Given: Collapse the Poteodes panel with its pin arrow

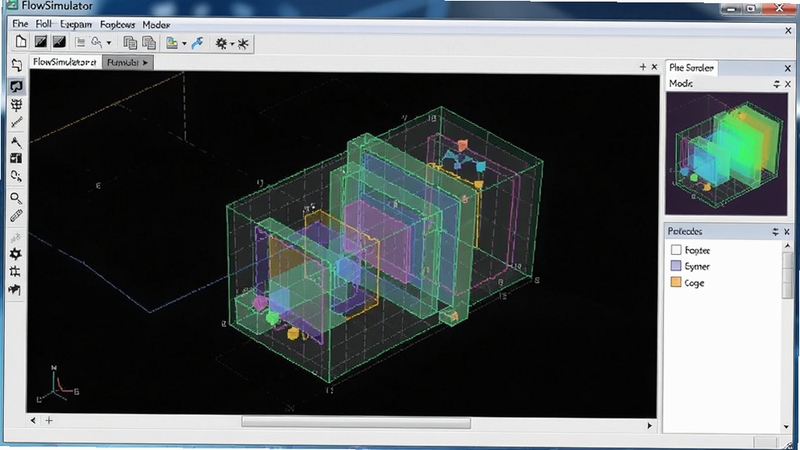Looking at the screenshot, I should pos(776,232).
